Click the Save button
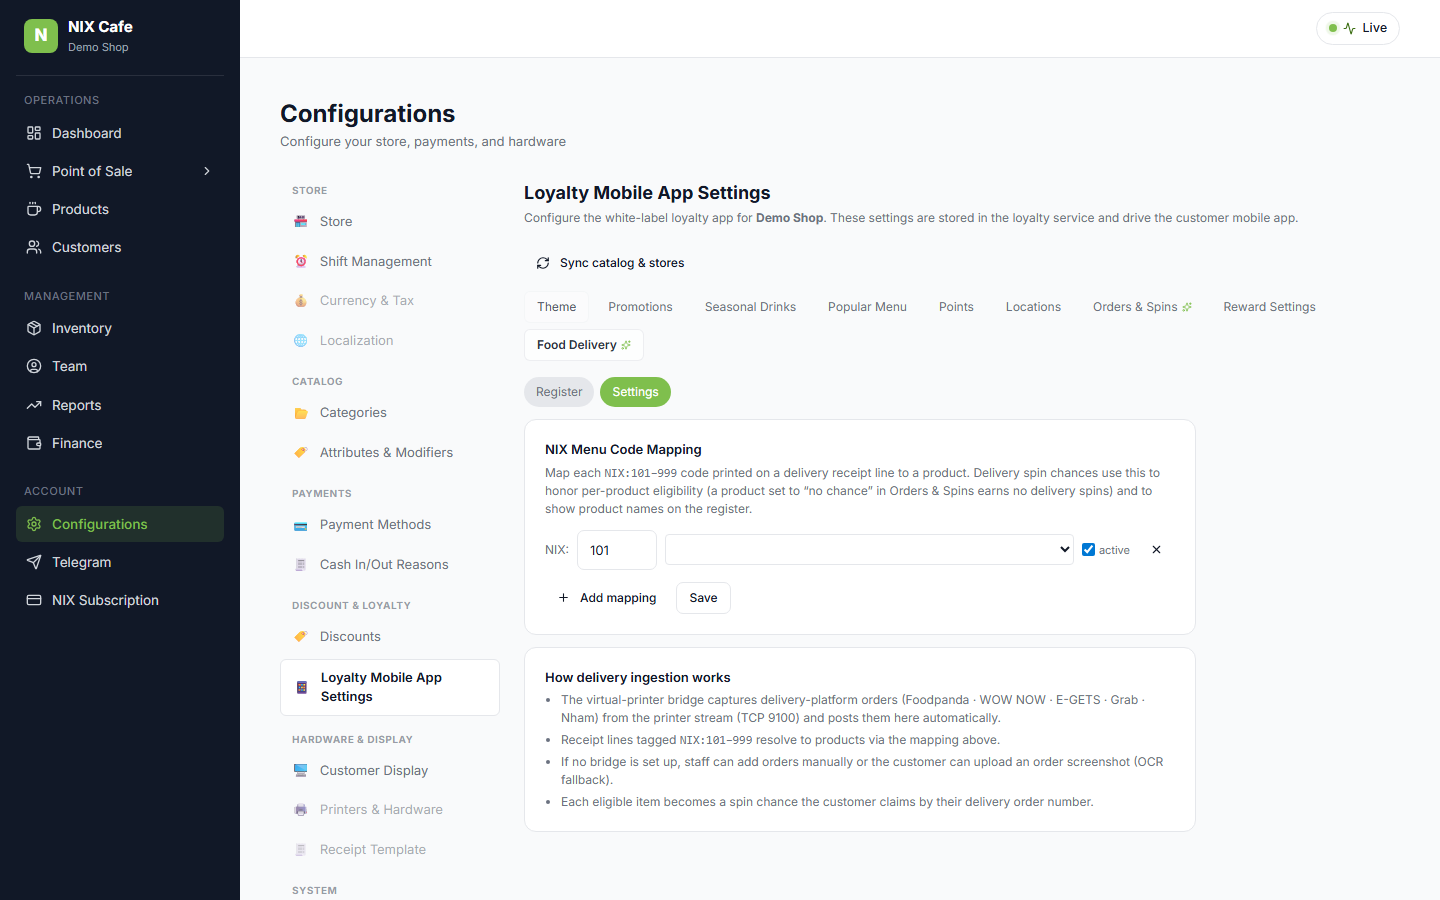The image size is (1440, 900). pyautogui.click(x=703, y=598)
